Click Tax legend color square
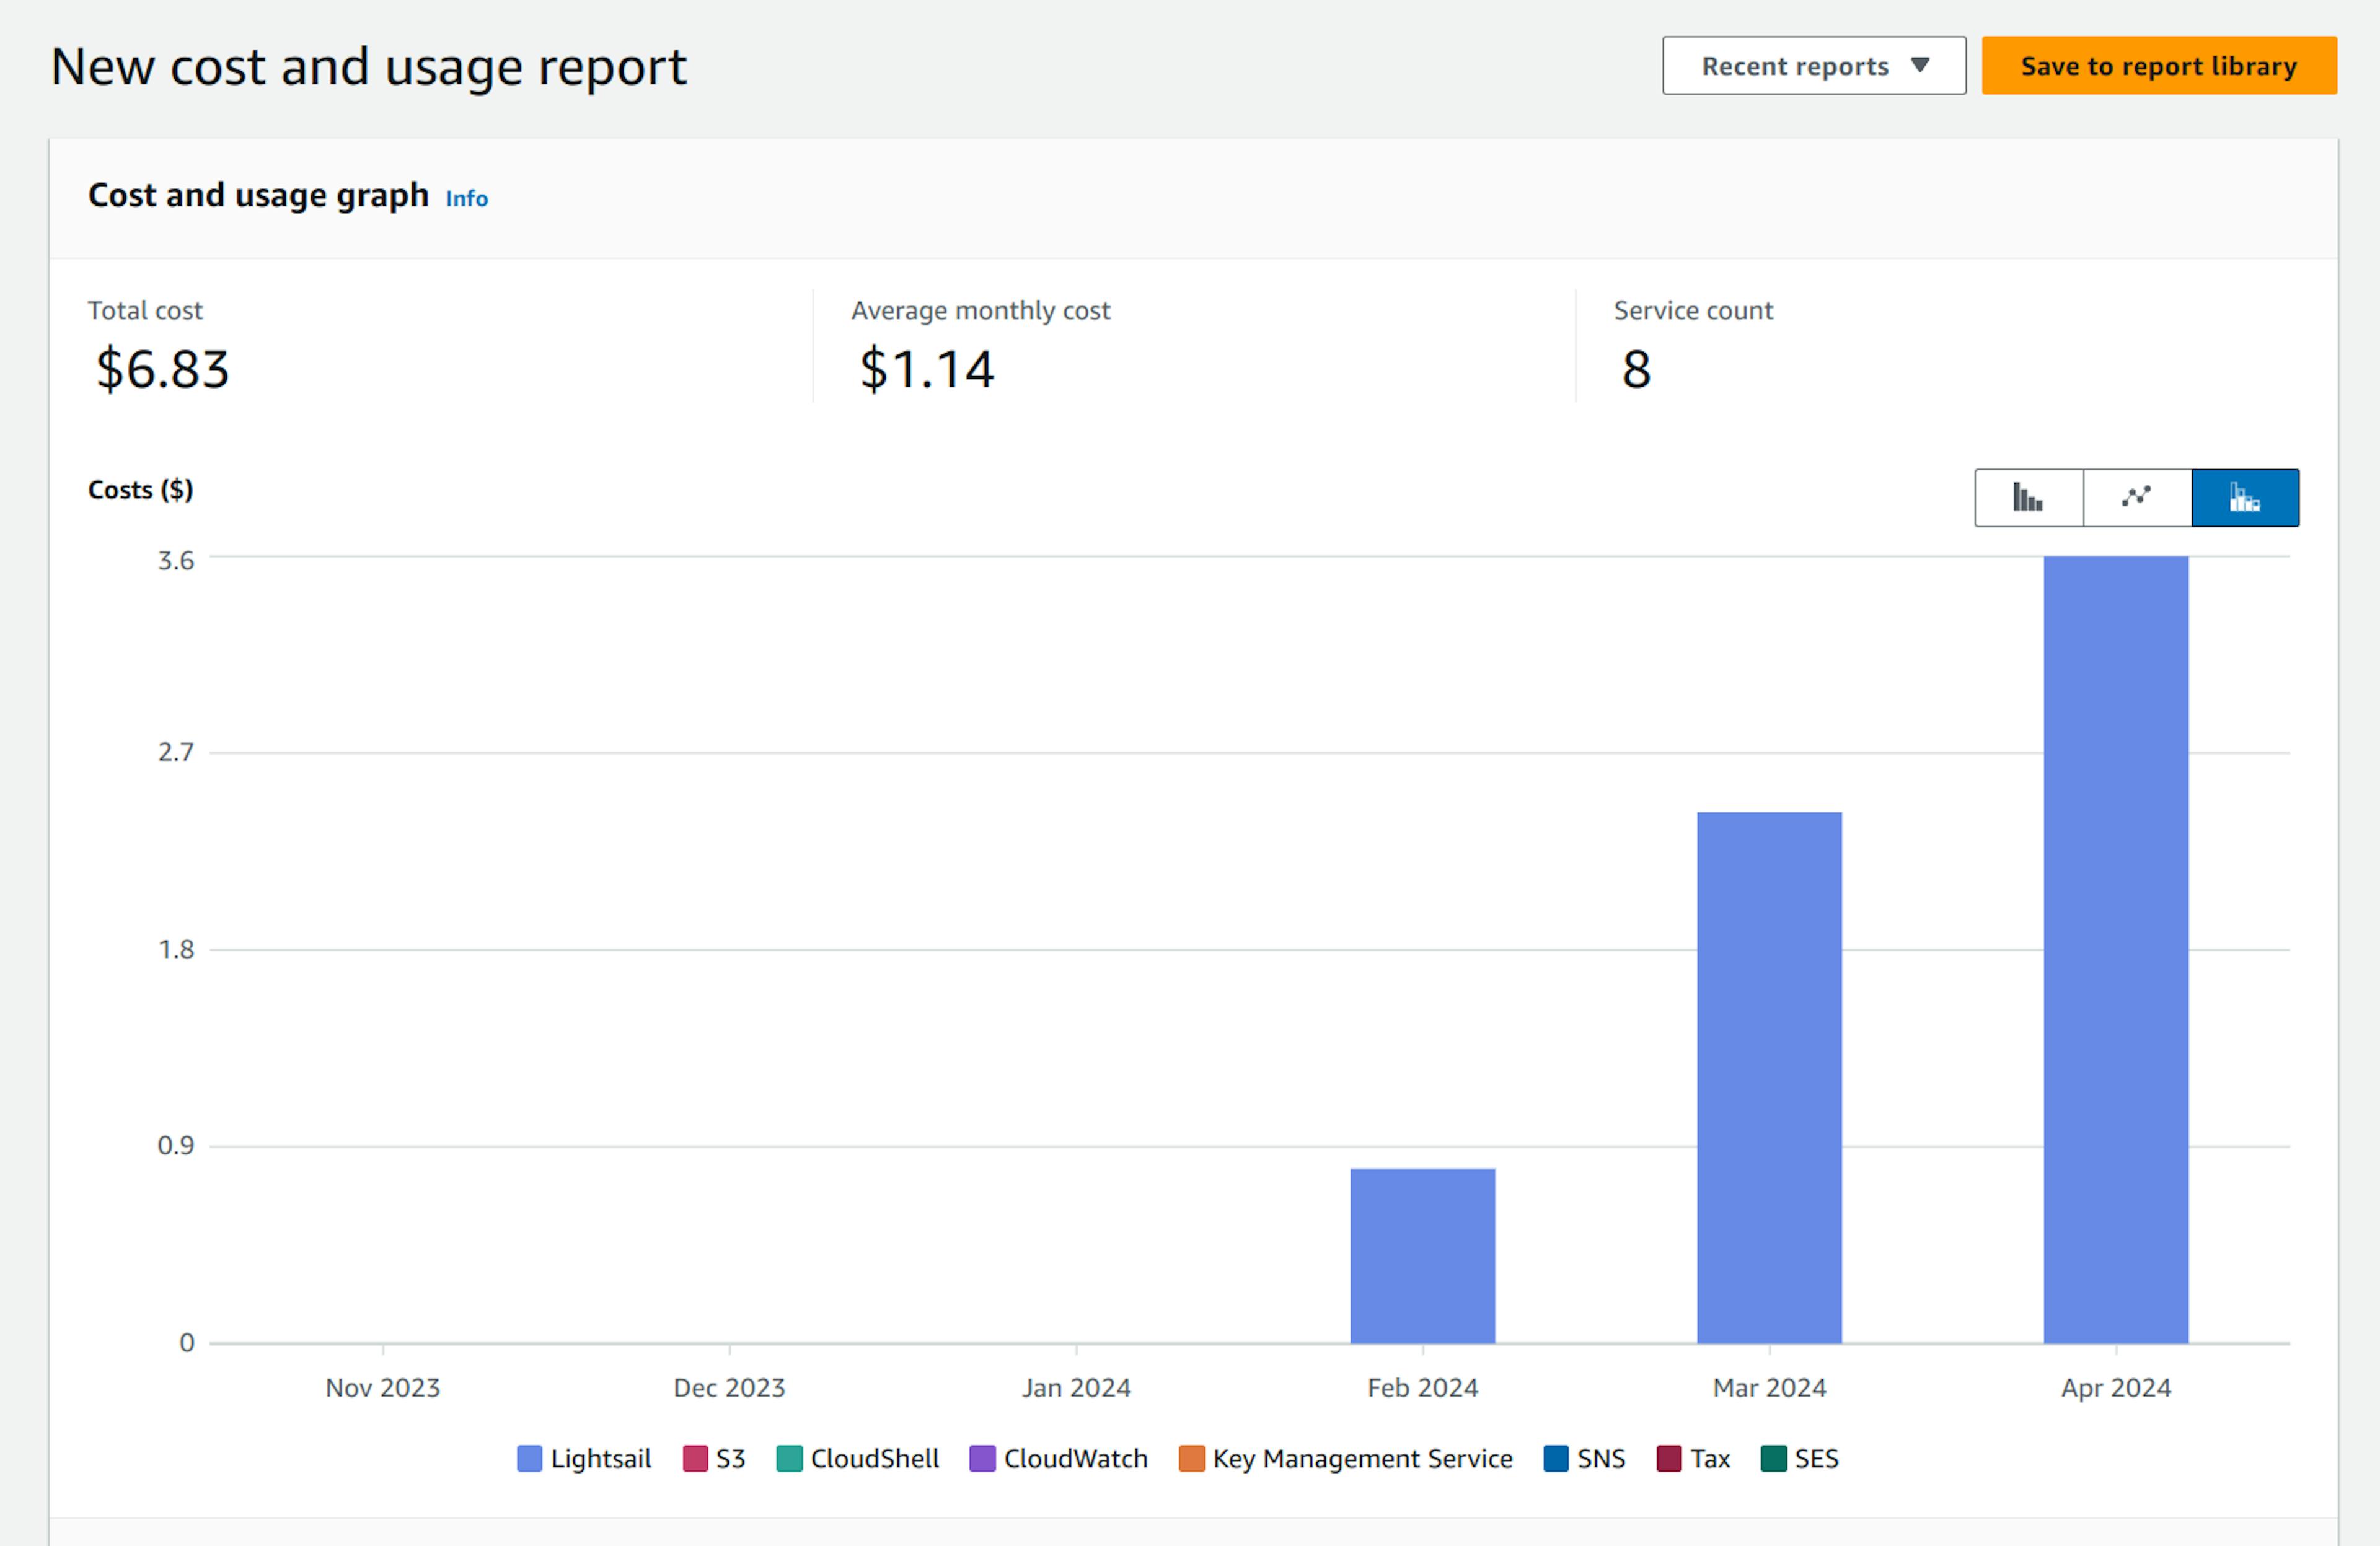2380x1546 pixels. pyautogui.click(x=1669, y=1458)
